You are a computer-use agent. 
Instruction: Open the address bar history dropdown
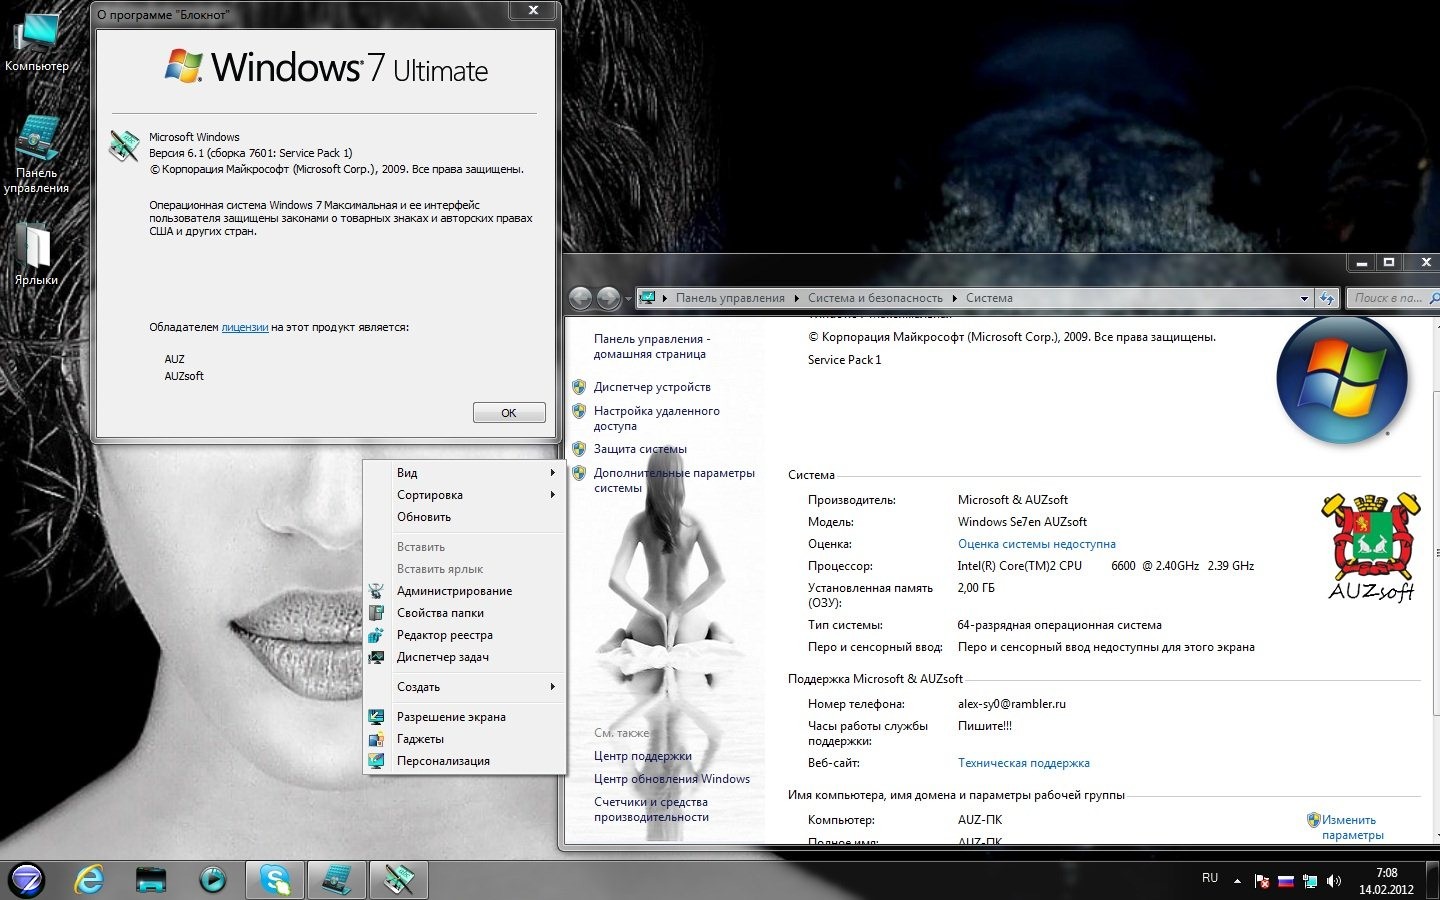pos(1304,298)
